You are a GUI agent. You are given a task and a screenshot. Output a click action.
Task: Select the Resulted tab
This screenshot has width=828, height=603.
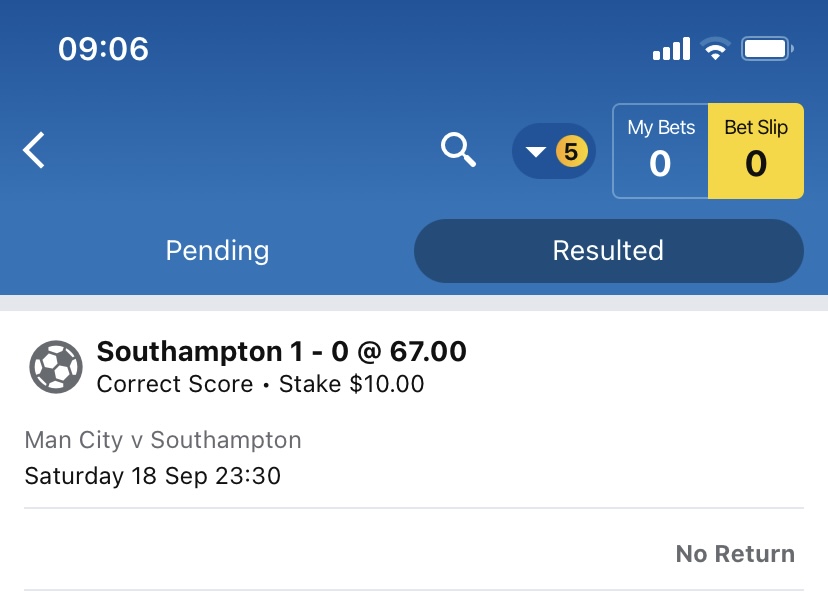tap(608, 251)
